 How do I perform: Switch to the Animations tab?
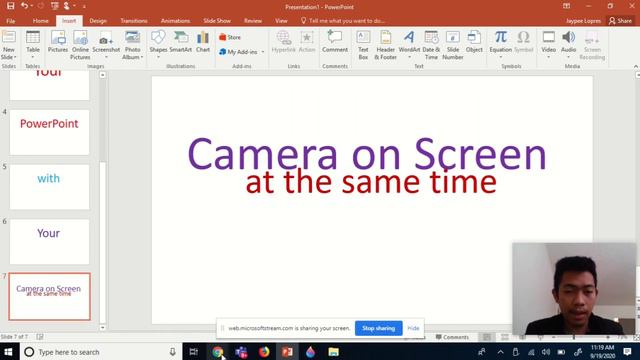176,21
